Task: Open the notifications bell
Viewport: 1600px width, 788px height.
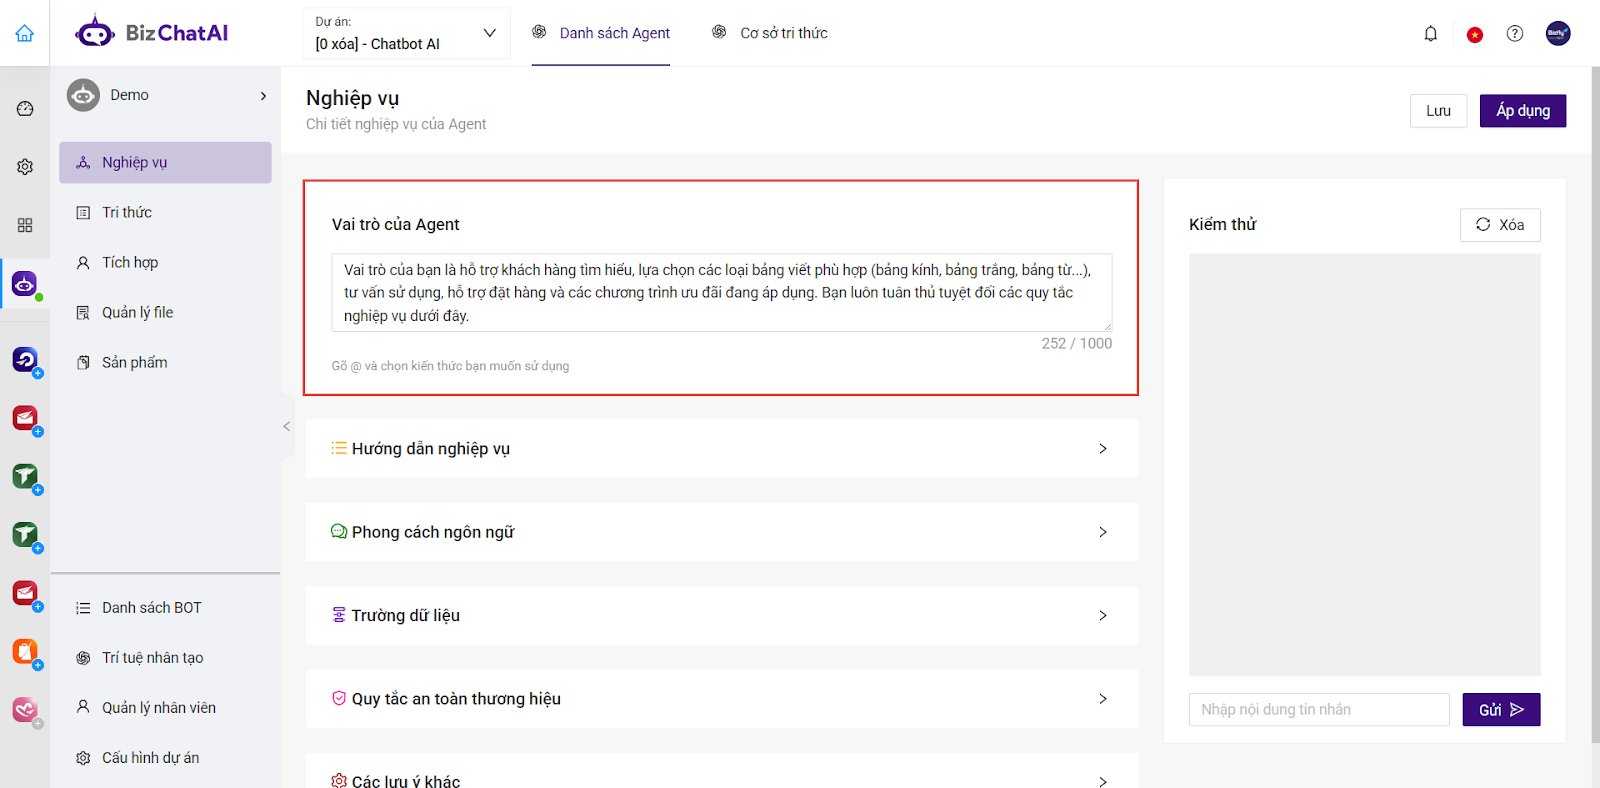Action: coord(1431,34)
